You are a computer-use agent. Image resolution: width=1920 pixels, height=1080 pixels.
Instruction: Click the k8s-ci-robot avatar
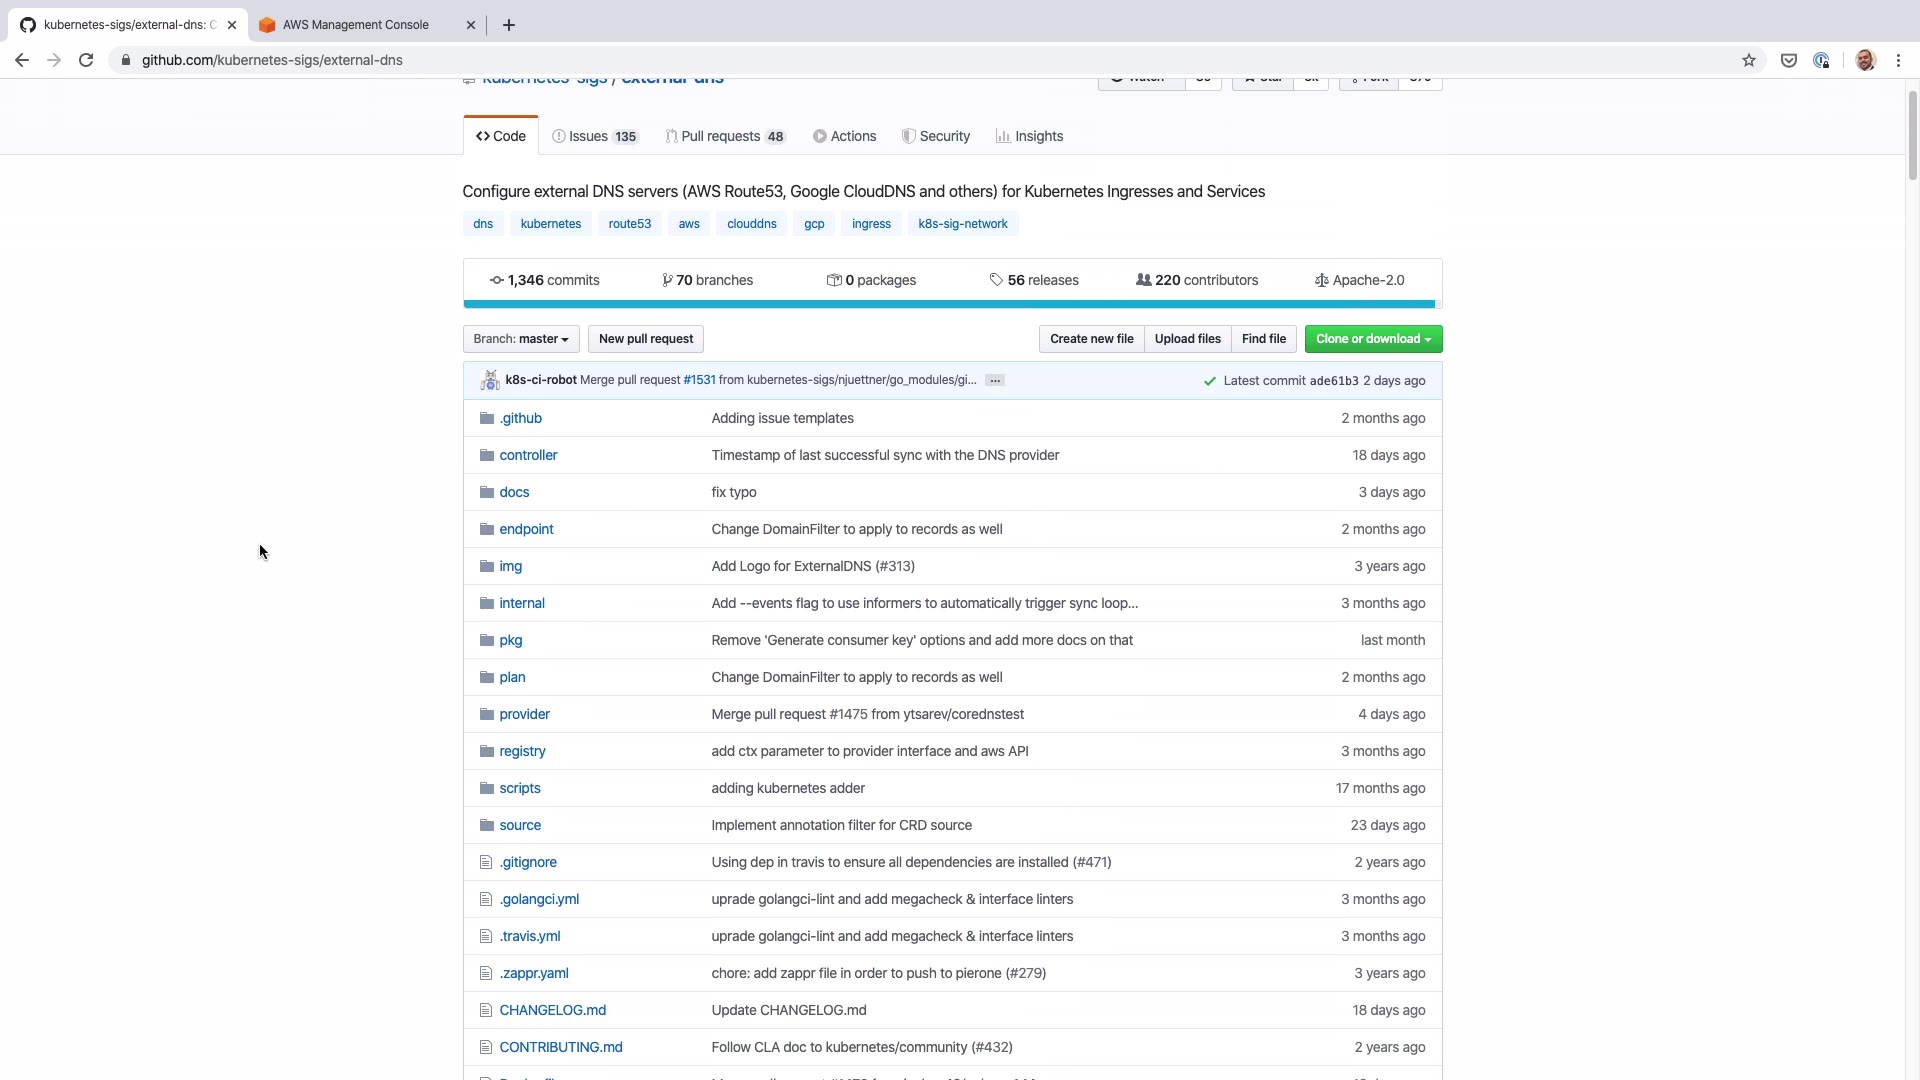pyautogui.click(x=489, y=380)
